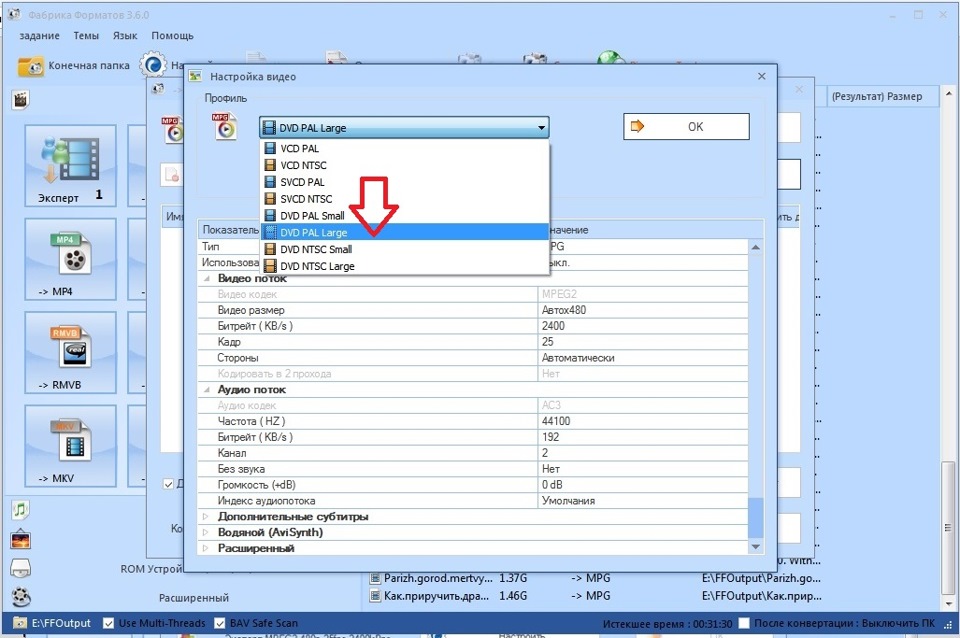
Task: Select highlighted DVD PAL Large list option
Action: tap(404, 233)
